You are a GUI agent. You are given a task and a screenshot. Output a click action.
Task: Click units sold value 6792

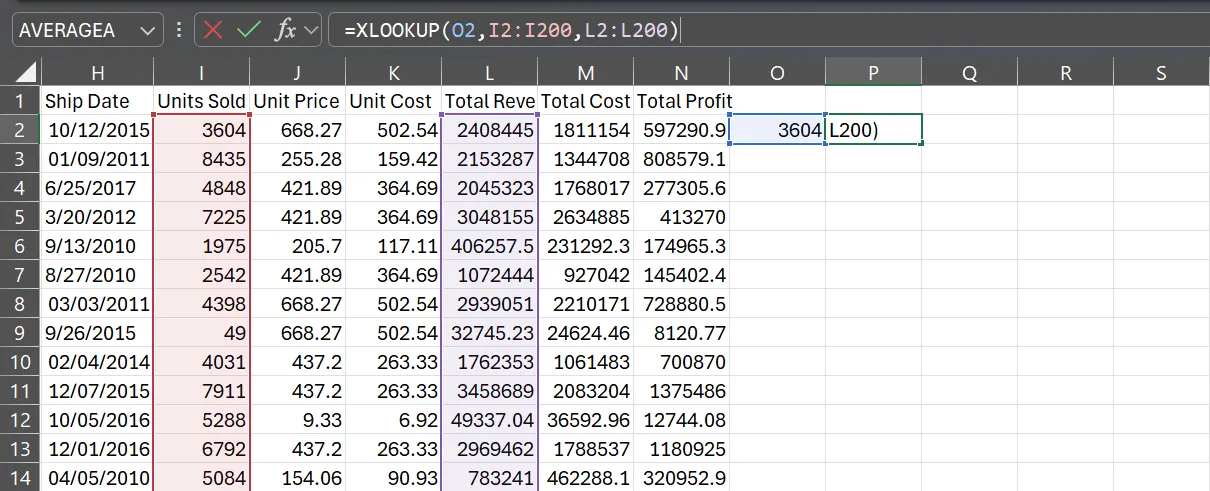tap(201, 449)
